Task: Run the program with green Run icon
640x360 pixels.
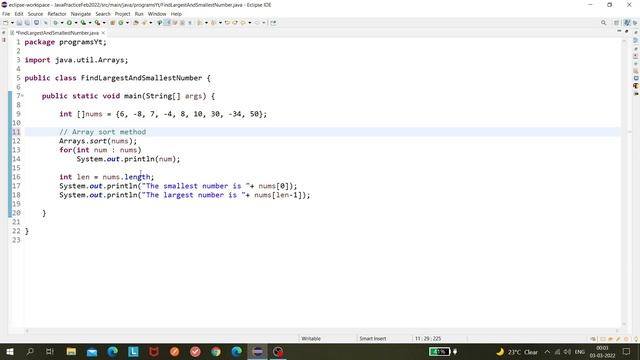Action: (69, 23)
